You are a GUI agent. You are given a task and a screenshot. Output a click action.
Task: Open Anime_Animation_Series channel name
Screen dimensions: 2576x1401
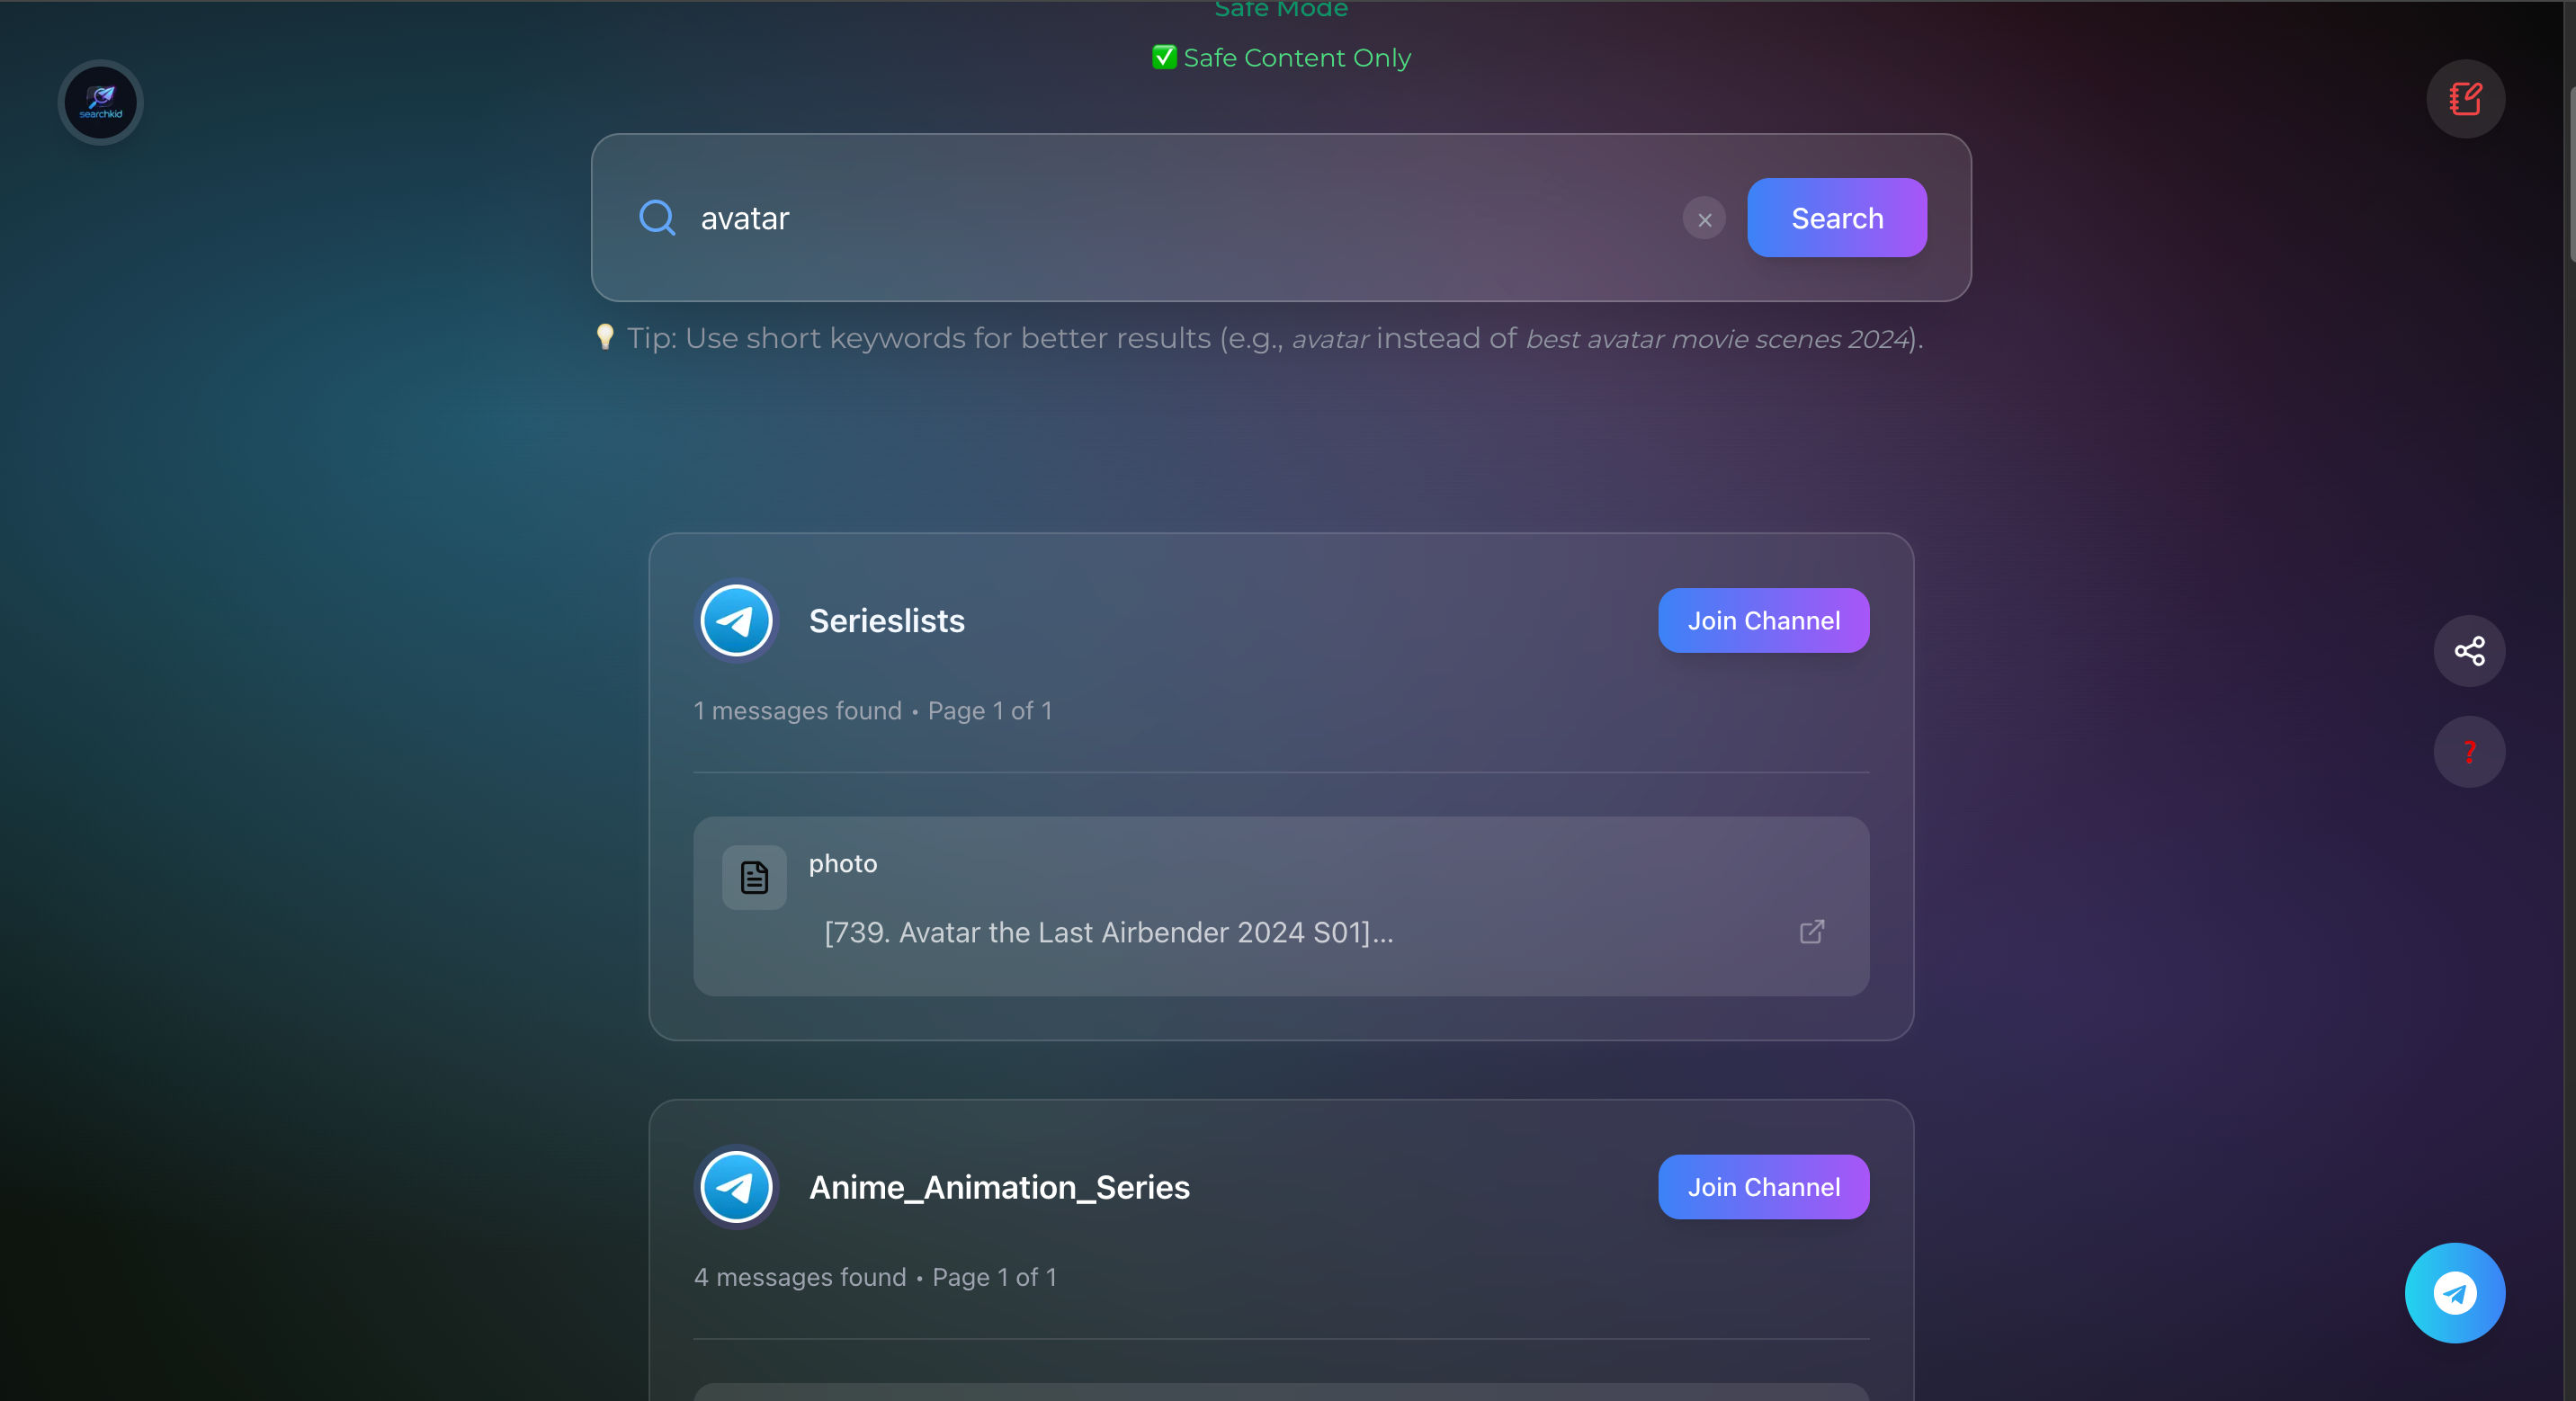coord(999,1187)
